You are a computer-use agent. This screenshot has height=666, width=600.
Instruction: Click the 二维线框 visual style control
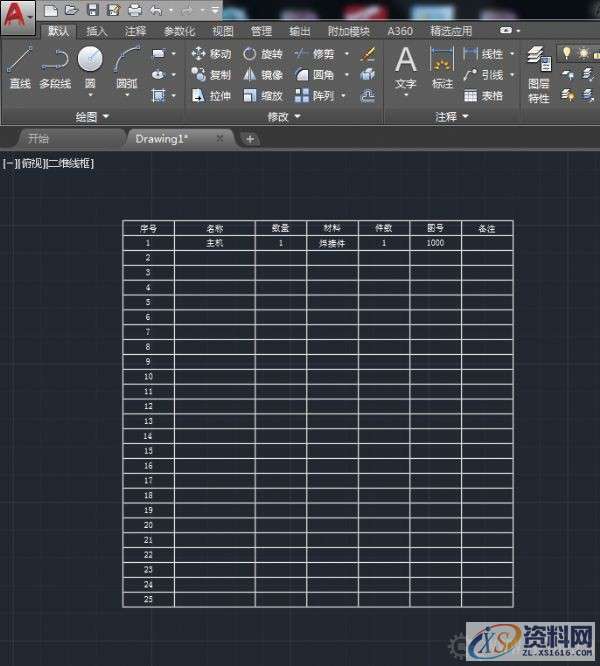[70, 163]
